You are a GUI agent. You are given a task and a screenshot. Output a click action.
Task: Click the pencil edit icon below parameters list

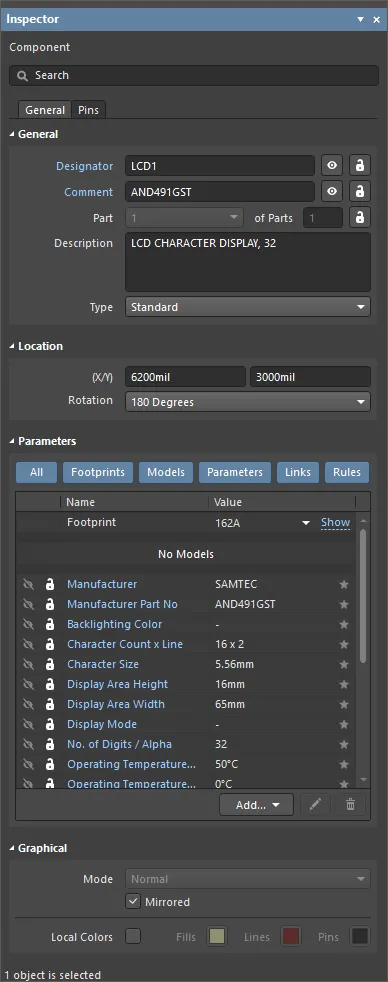tap(315, 805)
